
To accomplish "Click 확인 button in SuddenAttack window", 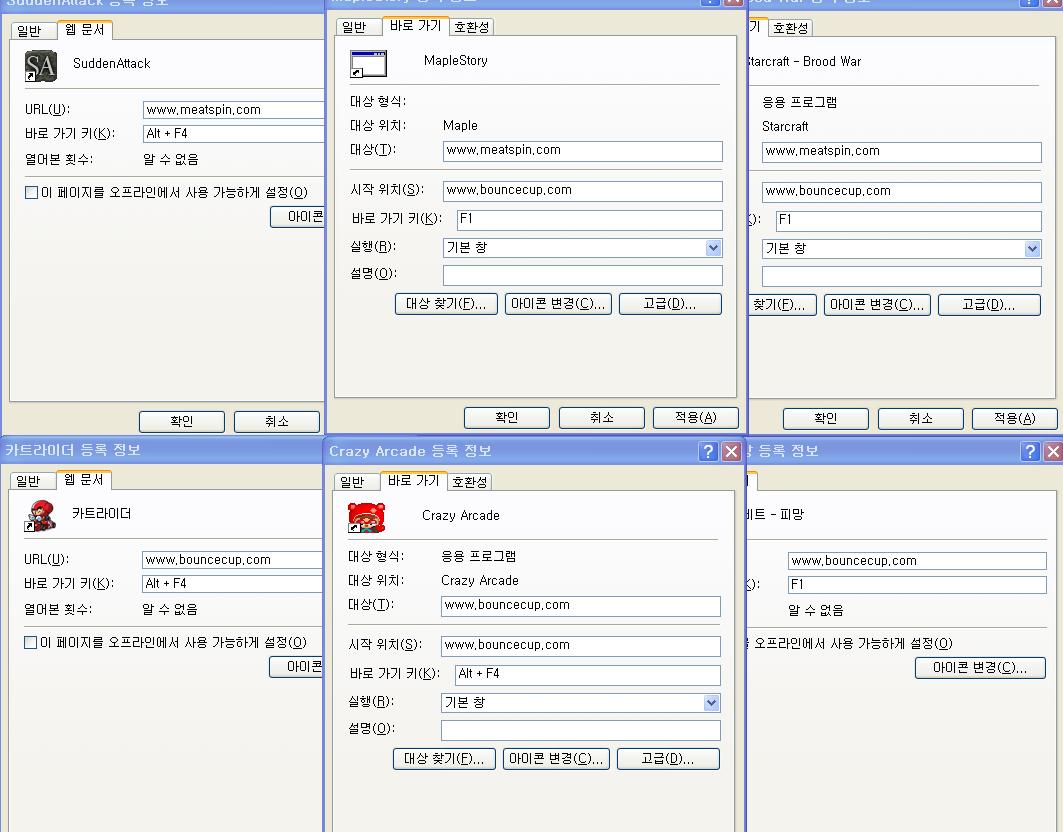I will [x=182, y=421].
